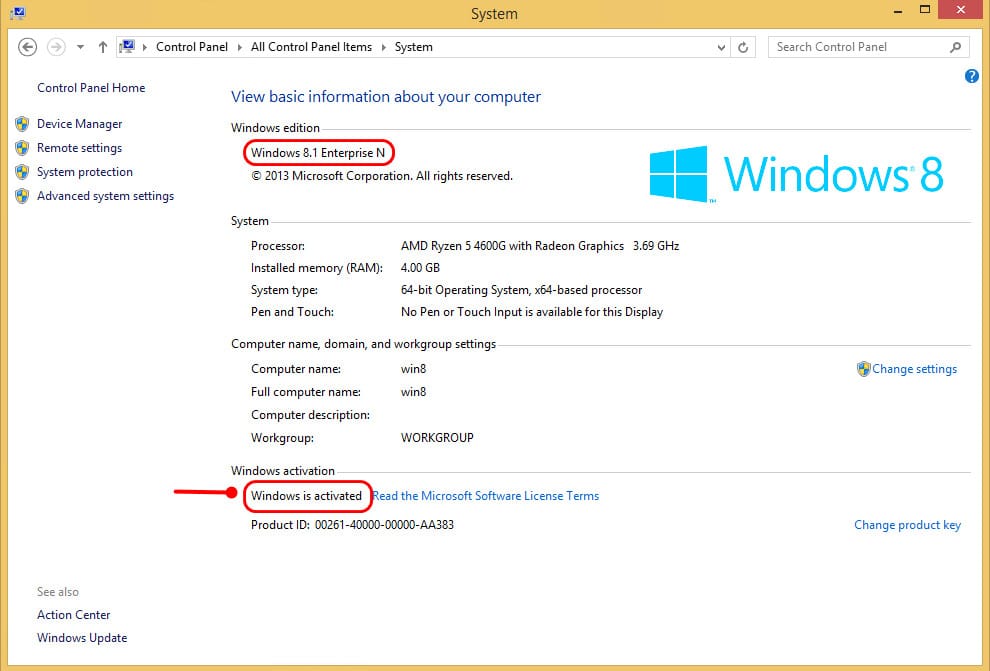This screenshot has width=990, height=671.
Task: Open the address bar history dropdown
Action: coord(721,47)
